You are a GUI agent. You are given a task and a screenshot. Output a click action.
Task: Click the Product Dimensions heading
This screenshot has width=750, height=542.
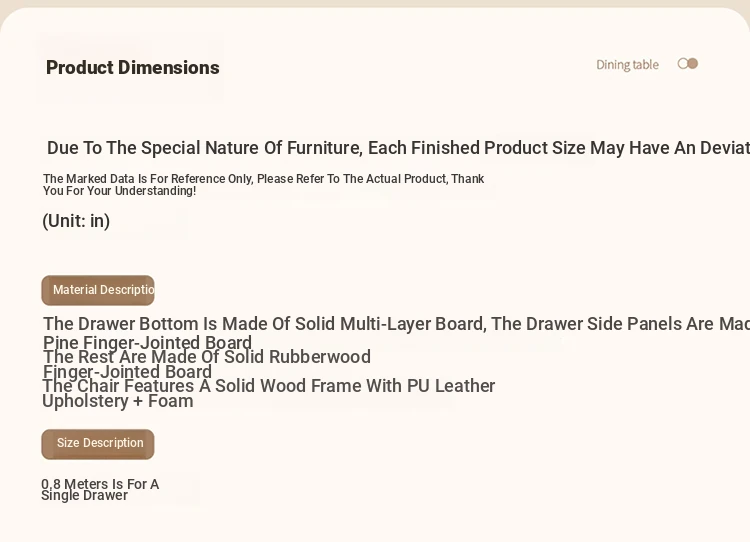click(132, 67)
